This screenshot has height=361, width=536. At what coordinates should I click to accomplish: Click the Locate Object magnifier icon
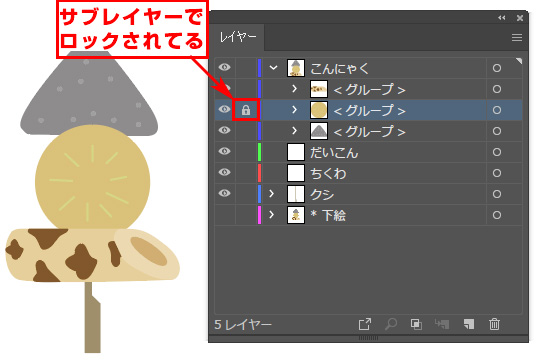pyautogui.click(x=391, y=324)
